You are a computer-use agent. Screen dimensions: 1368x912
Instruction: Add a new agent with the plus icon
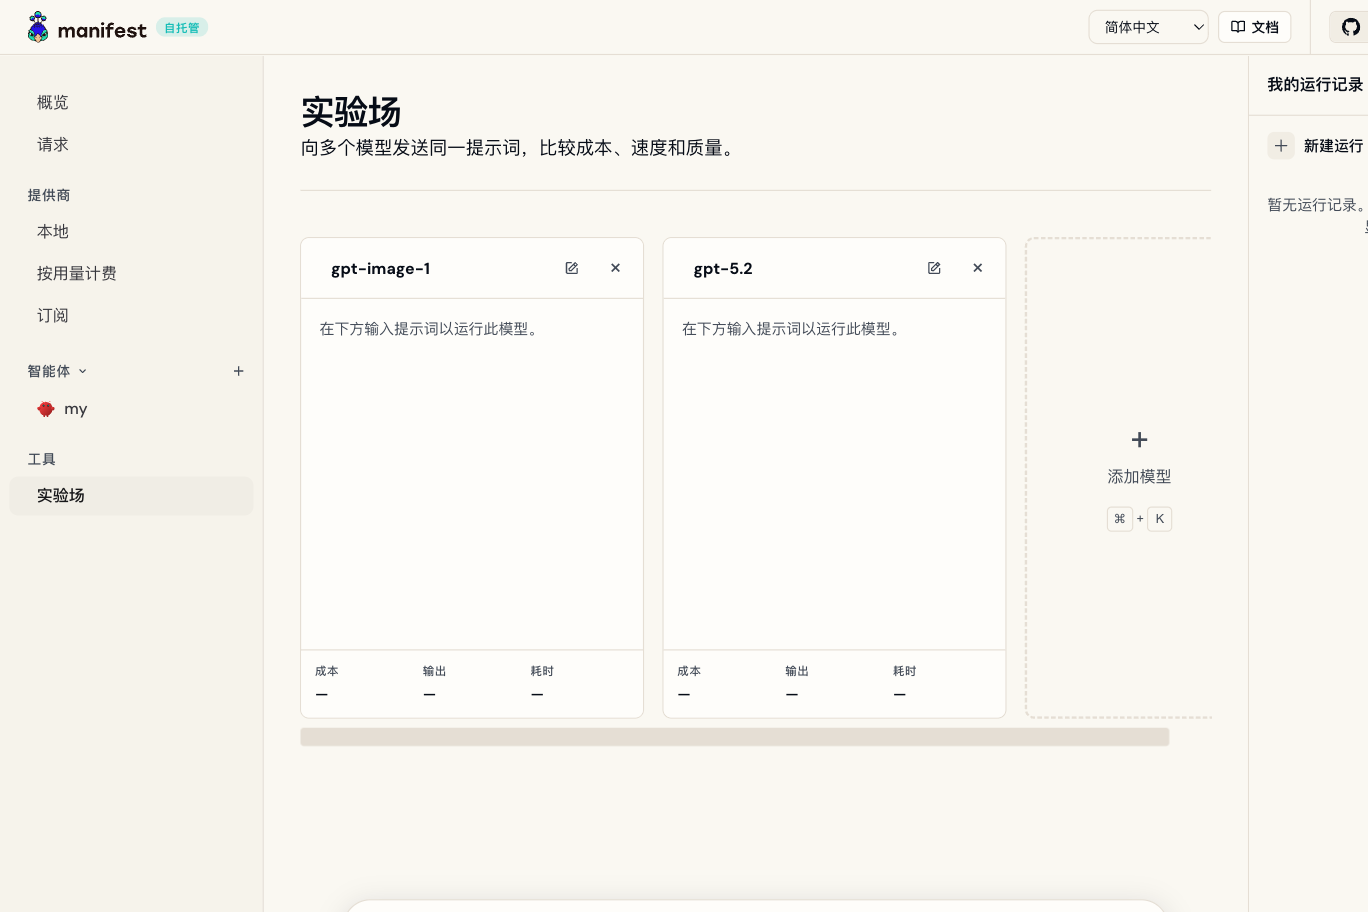239,371
